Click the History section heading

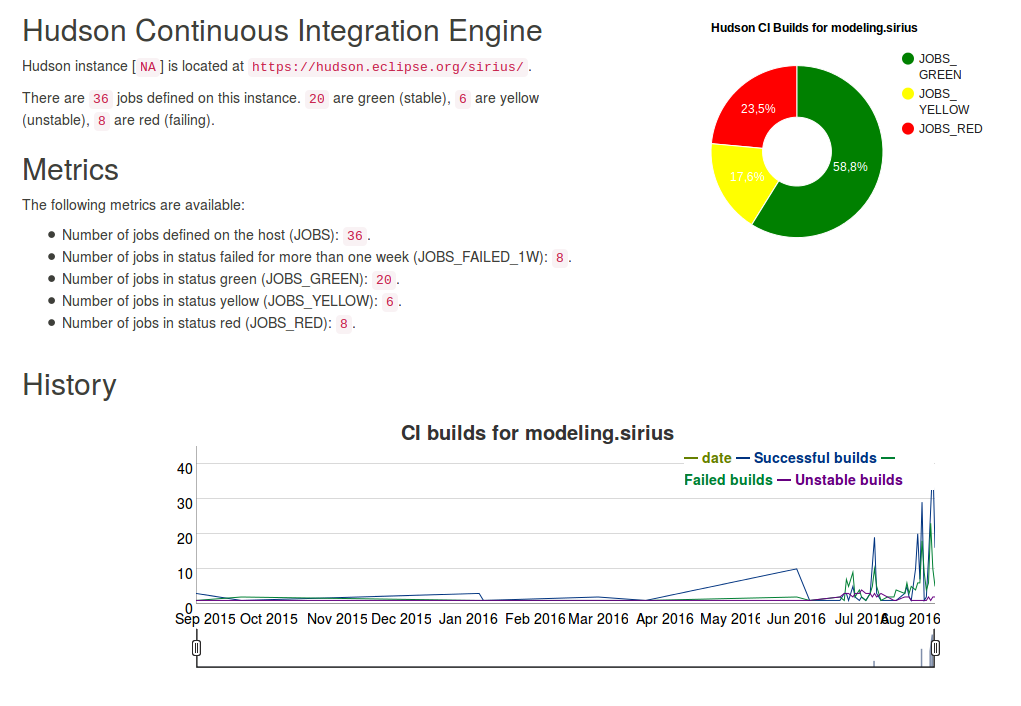(x=69, y=385)
